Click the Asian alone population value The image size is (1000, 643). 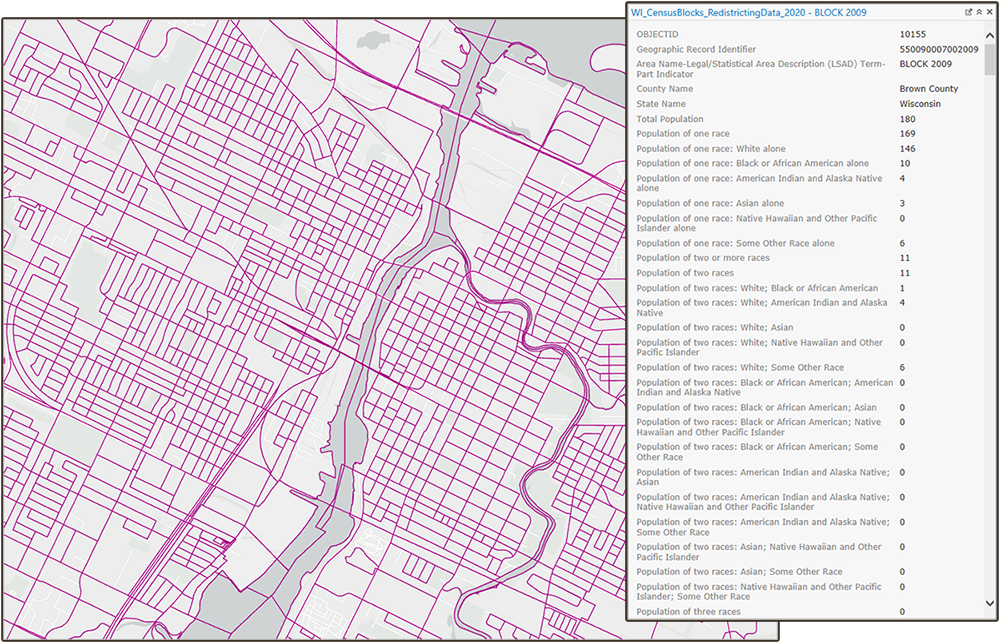click(903, 203)
